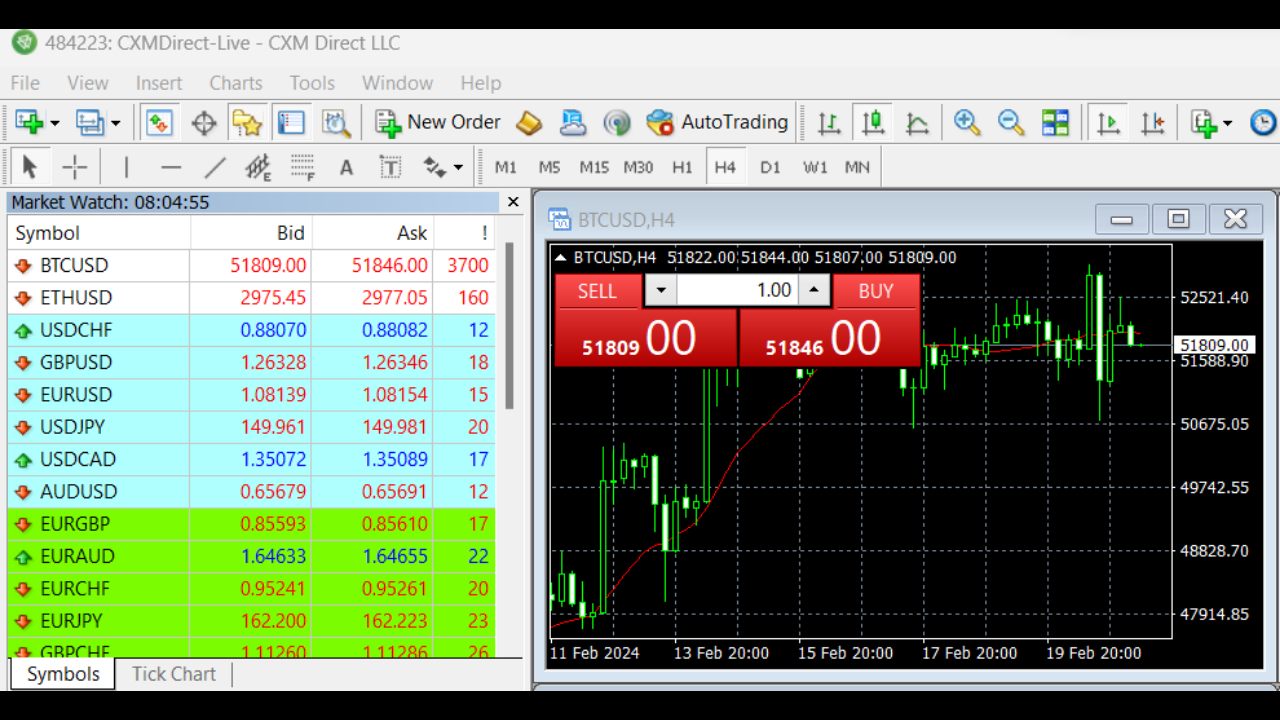Click the cloud/VPS toolbar icon

click(x=573, y=122)
